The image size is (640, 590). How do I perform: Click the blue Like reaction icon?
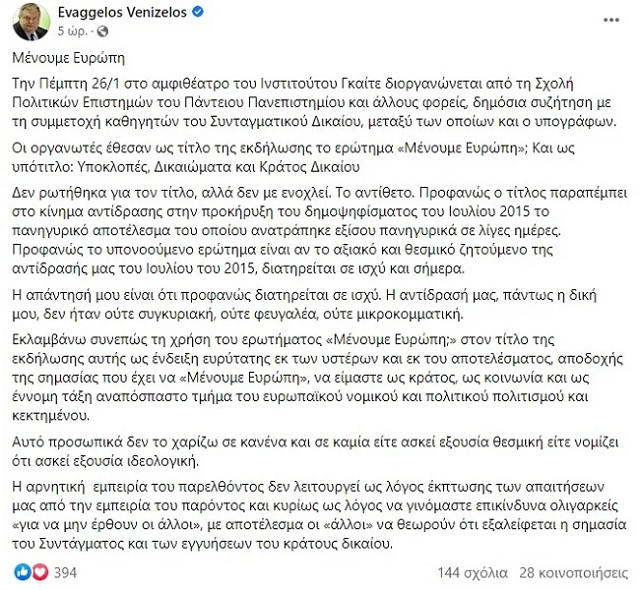pos(22,571)
